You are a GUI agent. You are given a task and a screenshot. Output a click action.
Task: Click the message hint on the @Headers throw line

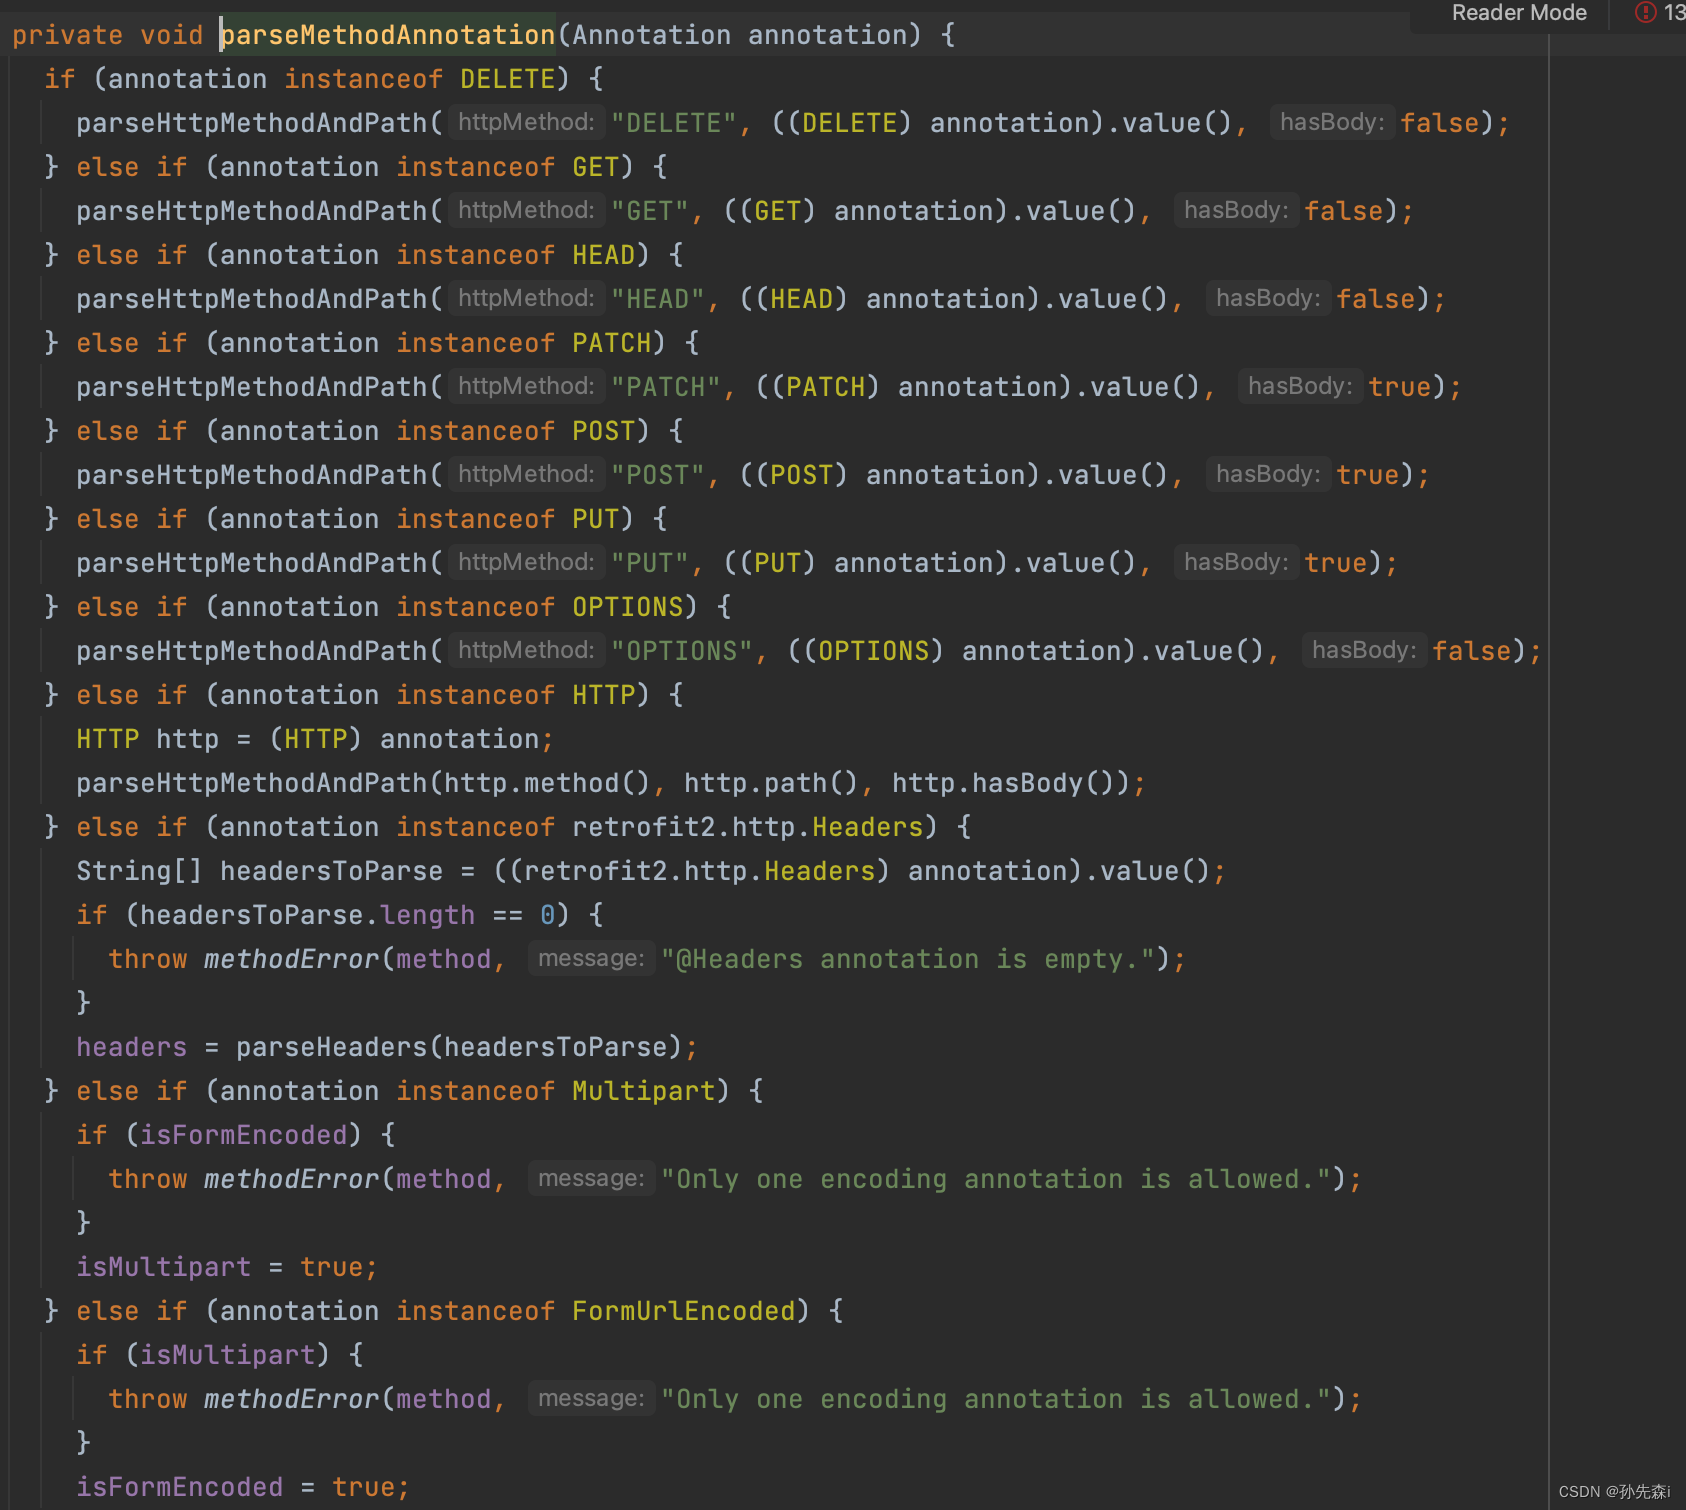(x=591, y=958)
